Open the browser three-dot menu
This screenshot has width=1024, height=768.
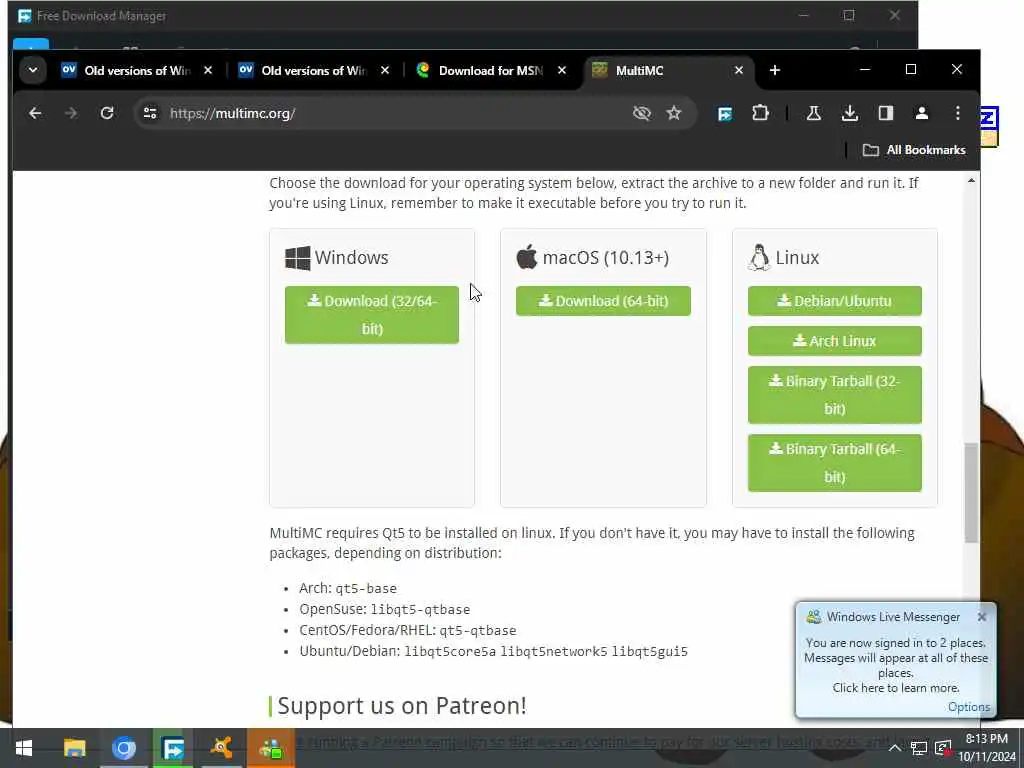[x=957, y=113]
